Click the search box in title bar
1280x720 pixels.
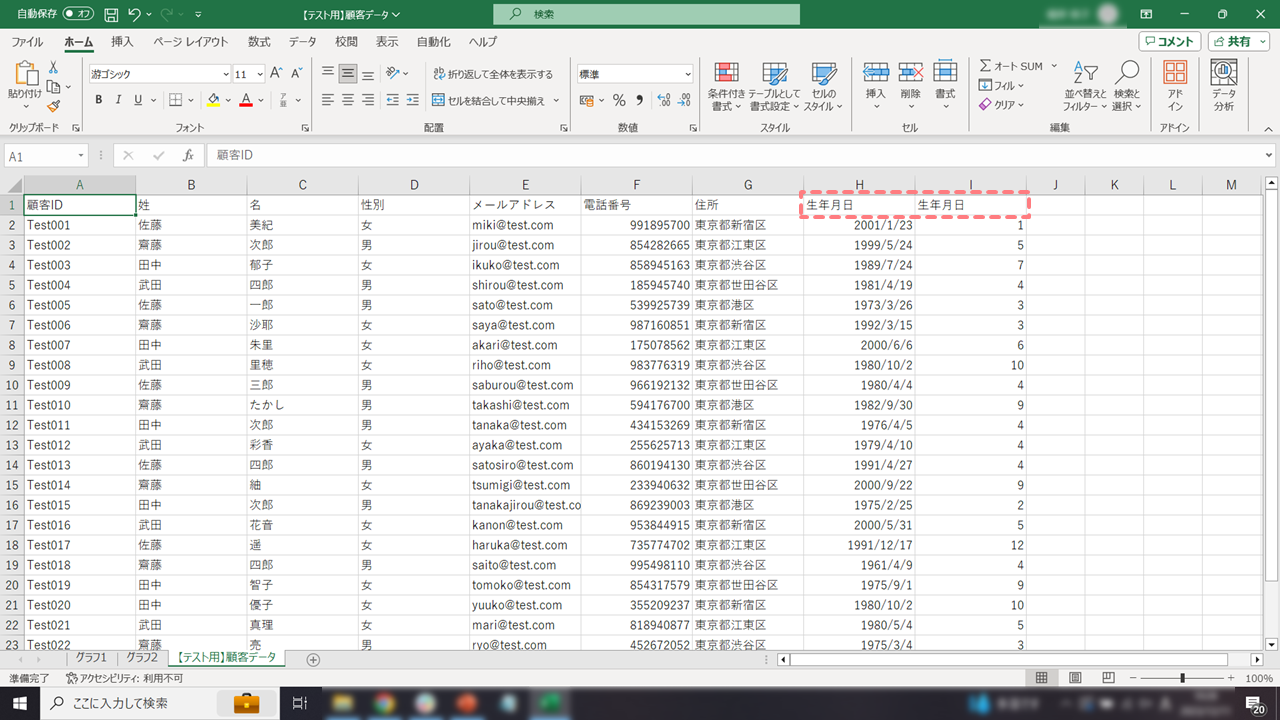coord(646,14)
